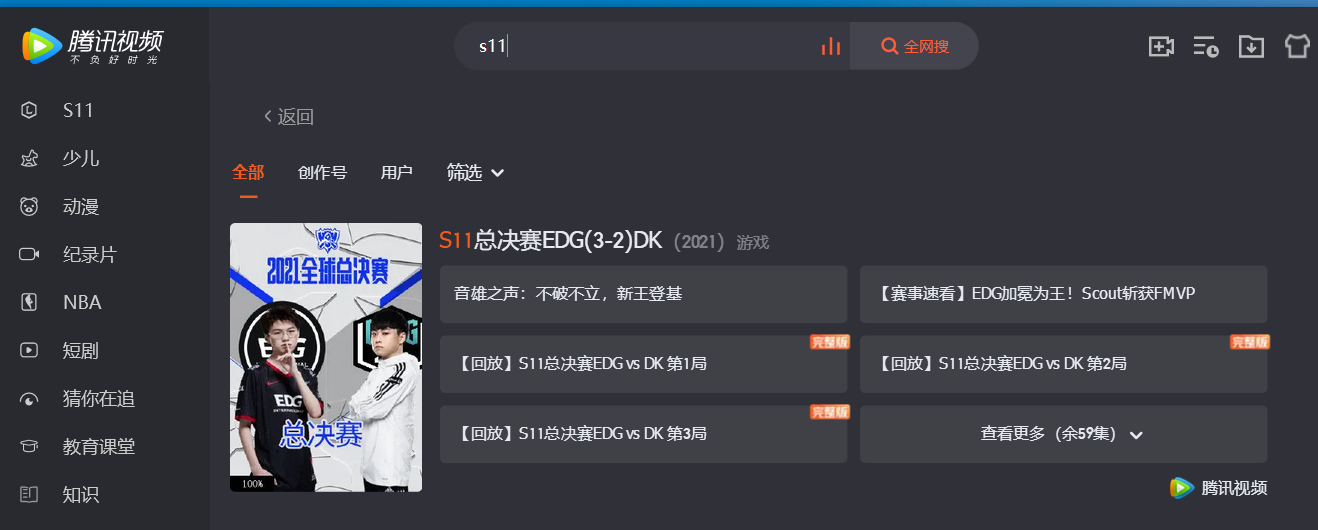Open the downloads icon in header

(1251, 46)
